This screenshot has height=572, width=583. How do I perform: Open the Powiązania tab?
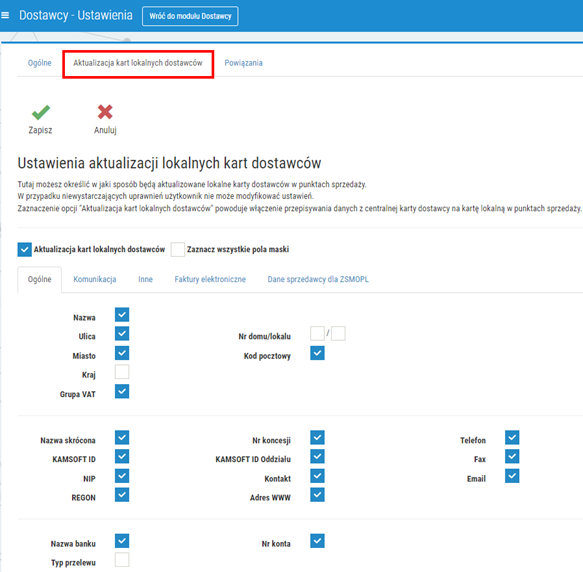(244, 63)
